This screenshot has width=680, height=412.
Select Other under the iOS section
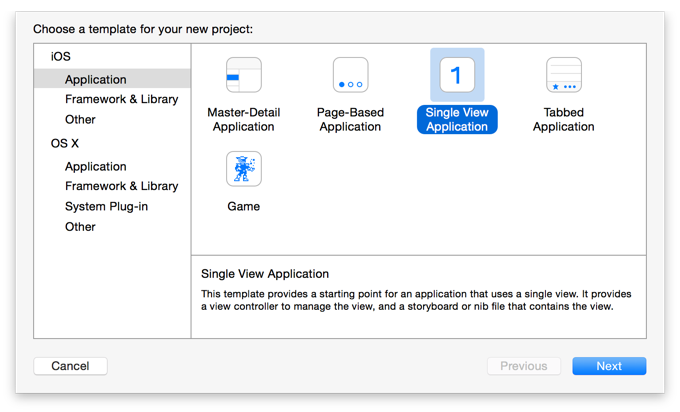pyautogui.click(x=80, y=120)
